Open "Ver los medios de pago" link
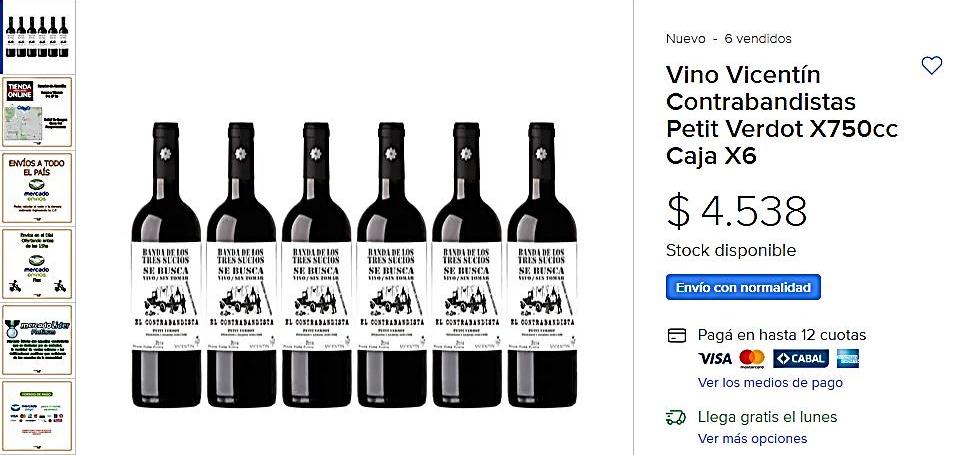This screenshot has height=455, width=963. tap(770, 383)
